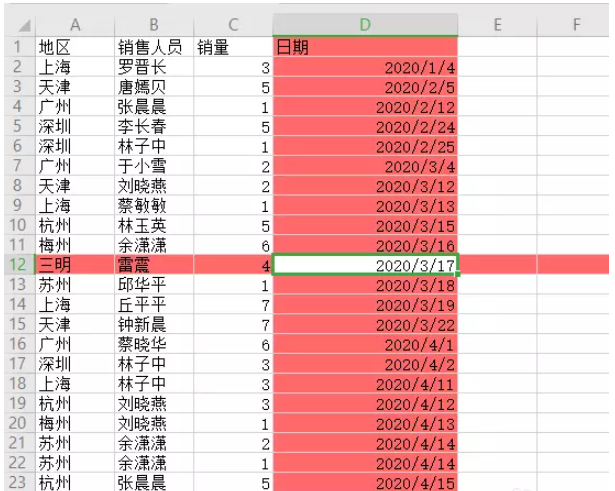Click the 杭州 cell in row 10
The height and width of the screenshot is (491, 615).
click(75, 225)
